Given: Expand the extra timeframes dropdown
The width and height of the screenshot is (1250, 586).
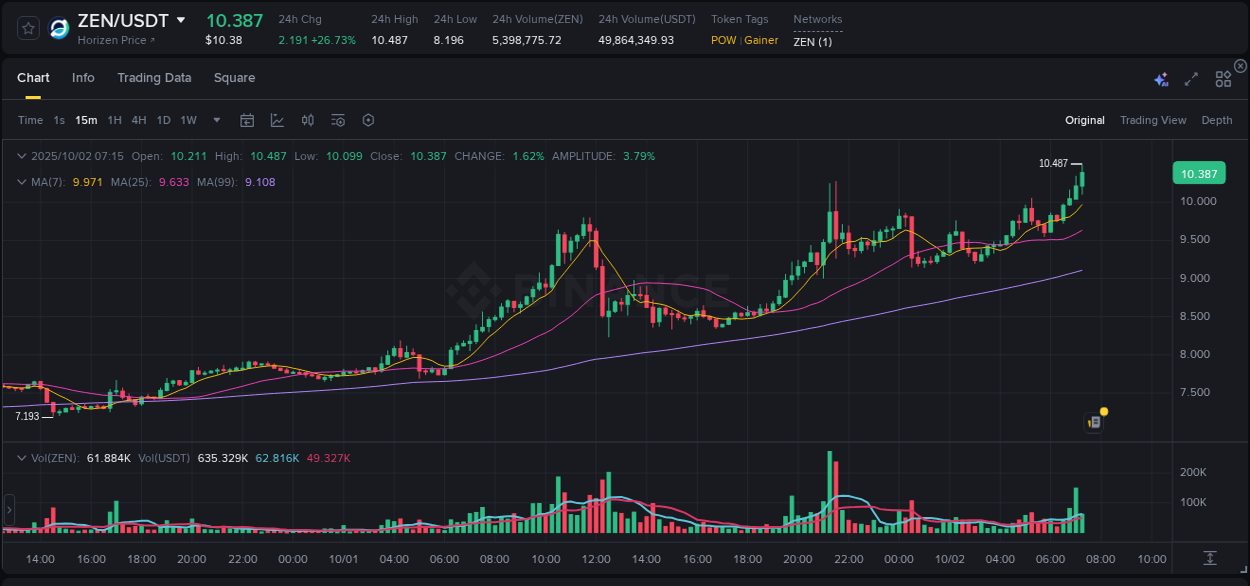Looking at the screenshot, I should [215, 120].
